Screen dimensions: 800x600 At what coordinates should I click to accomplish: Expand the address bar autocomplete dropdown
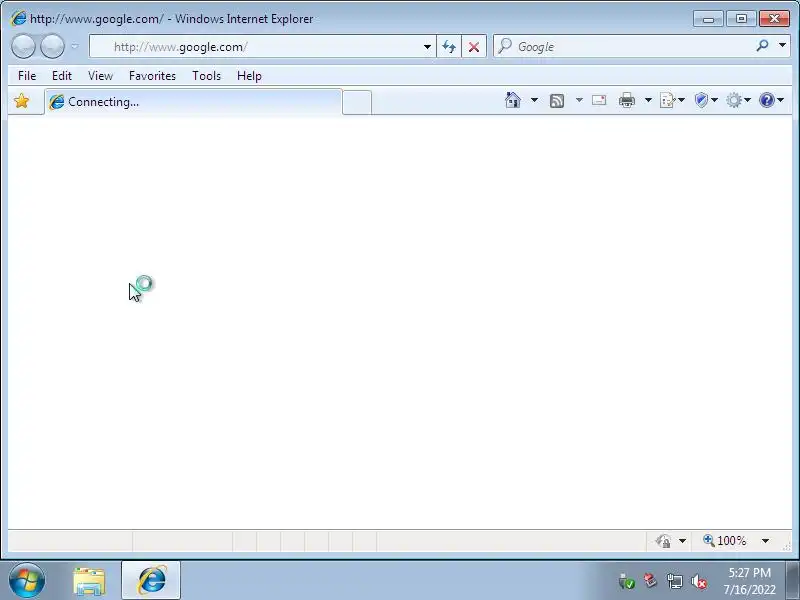click(x=427, y=47)
